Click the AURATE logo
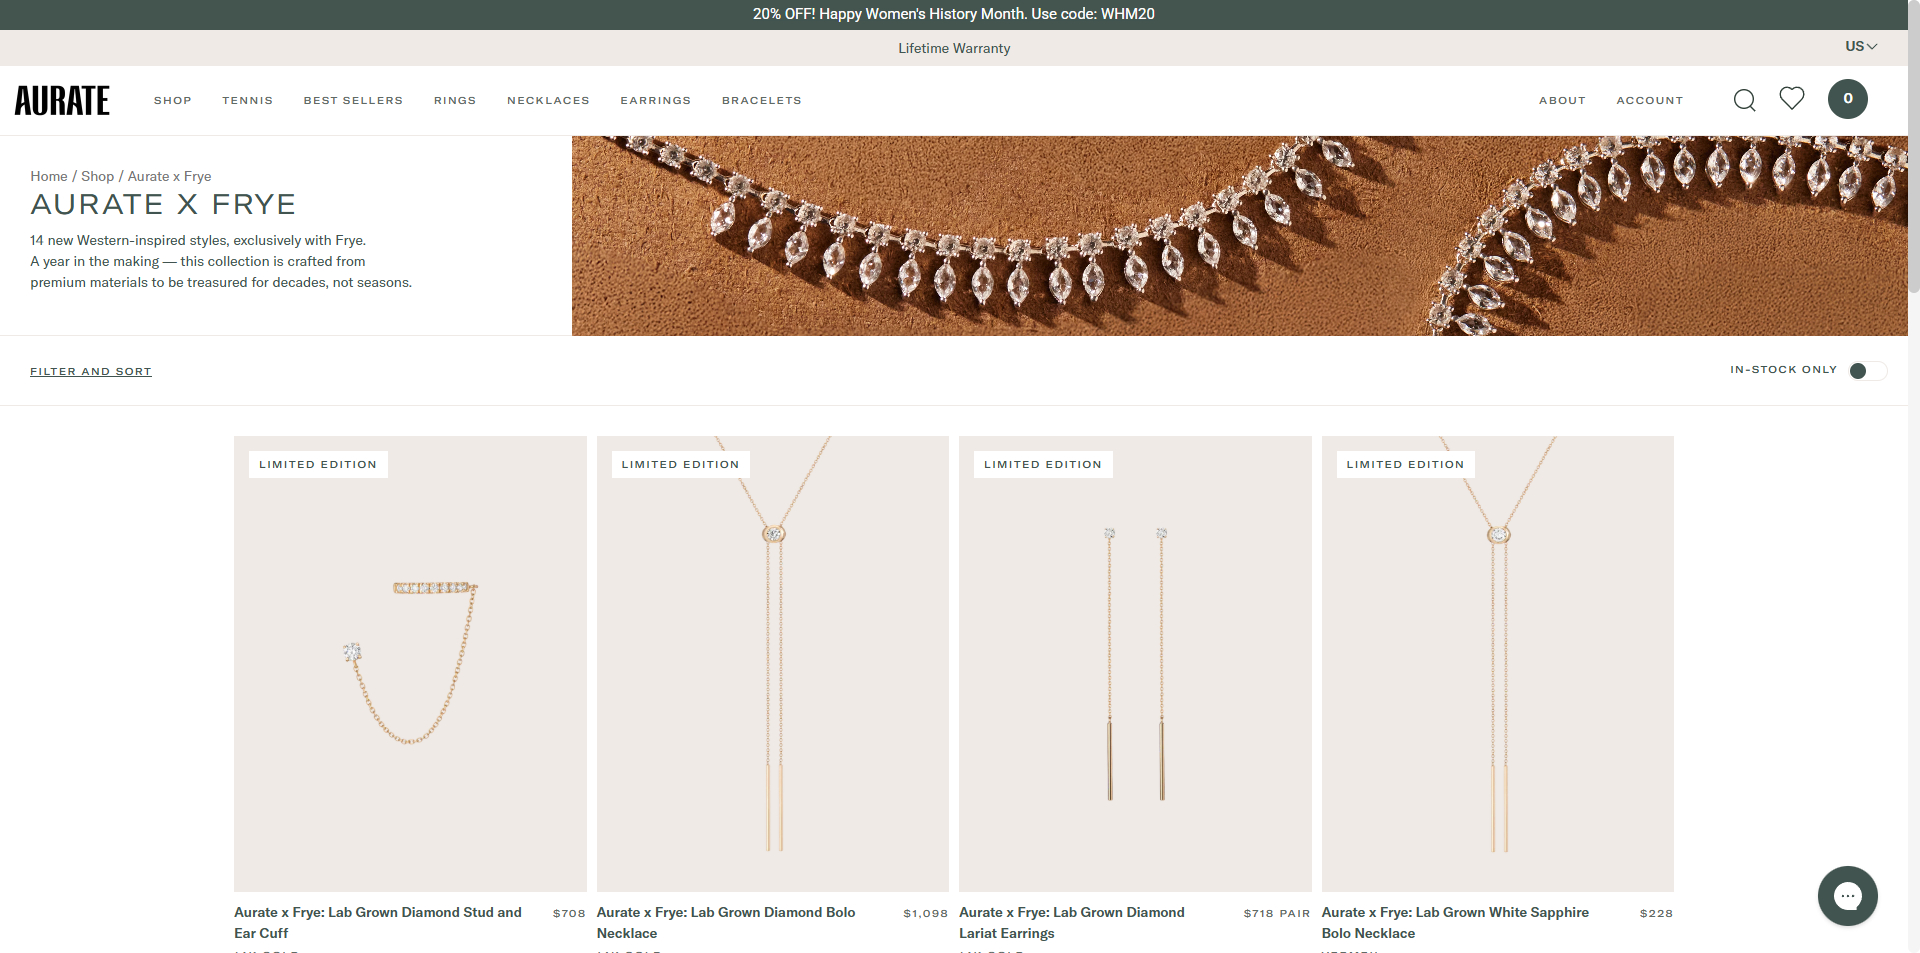The image size is (1920, 953). 62,101
